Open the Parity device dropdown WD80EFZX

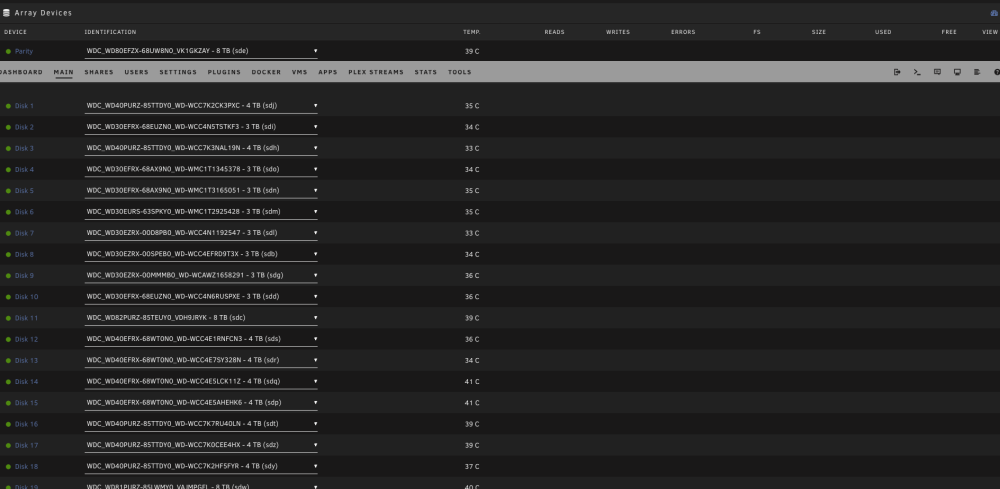[201, 51]
